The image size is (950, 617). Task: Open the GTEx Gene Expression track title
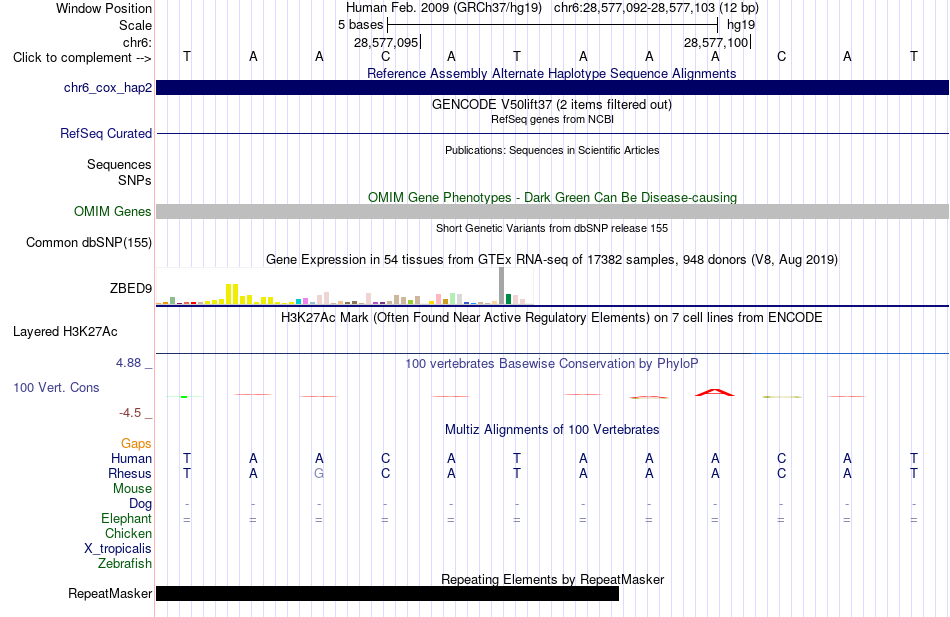tap(552, 259)
